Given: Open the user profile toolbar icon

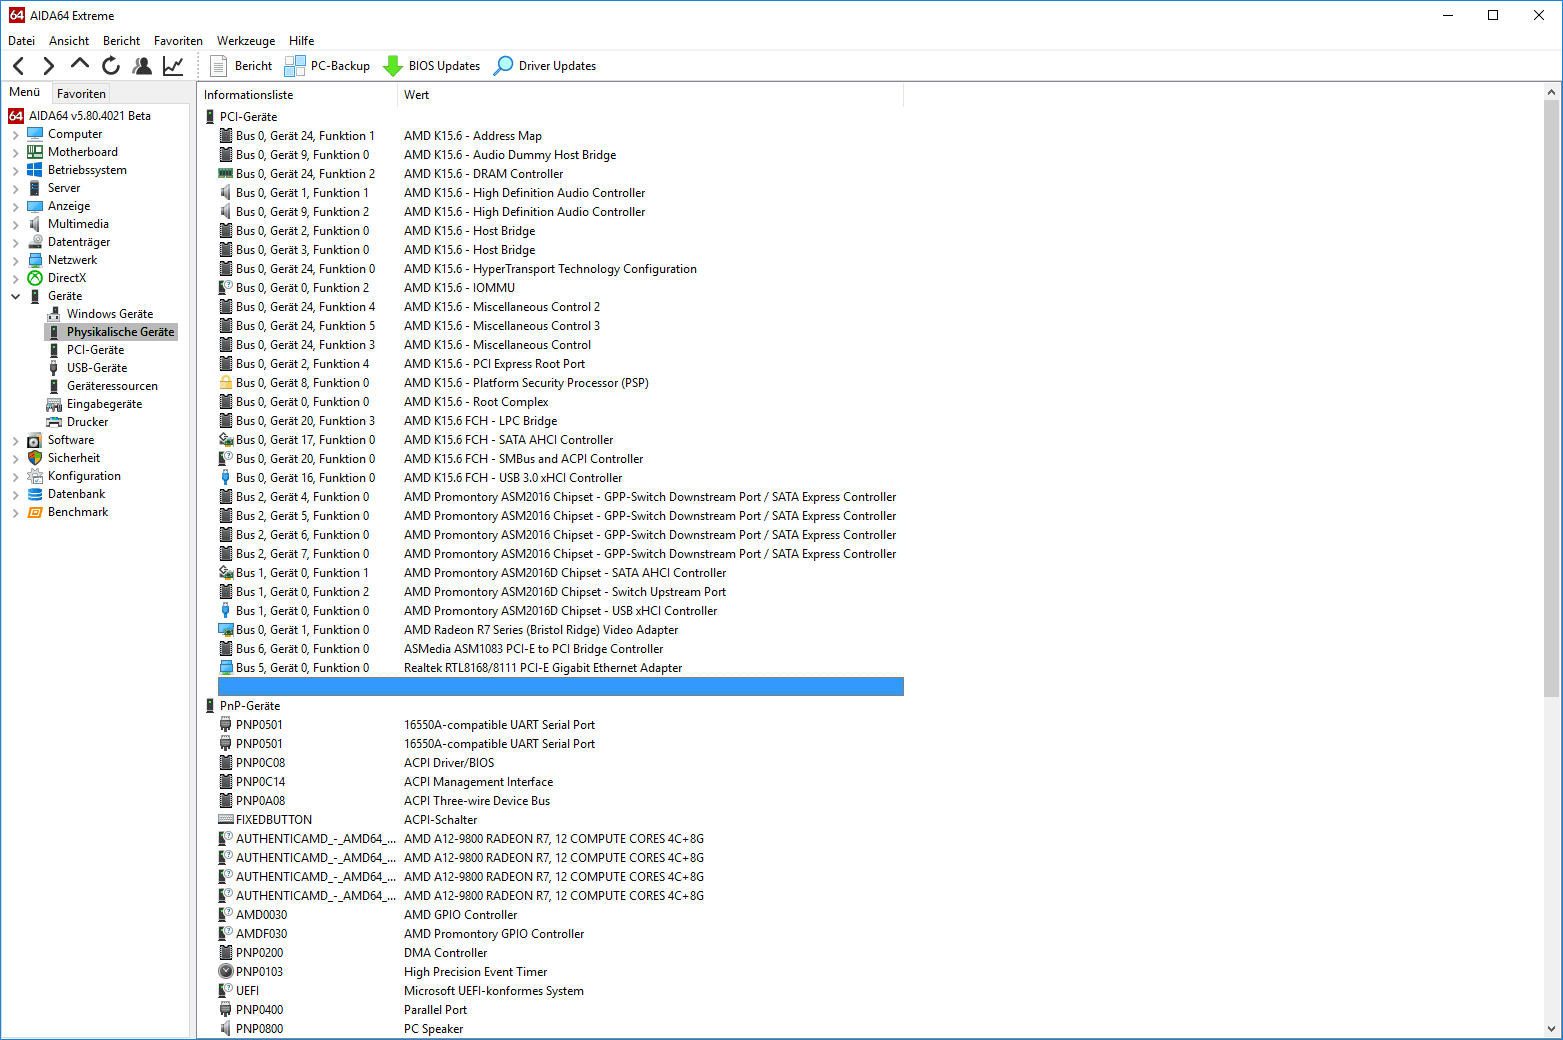Looking at the screenshot, I should pyautogui.click(x=142, y=66).
